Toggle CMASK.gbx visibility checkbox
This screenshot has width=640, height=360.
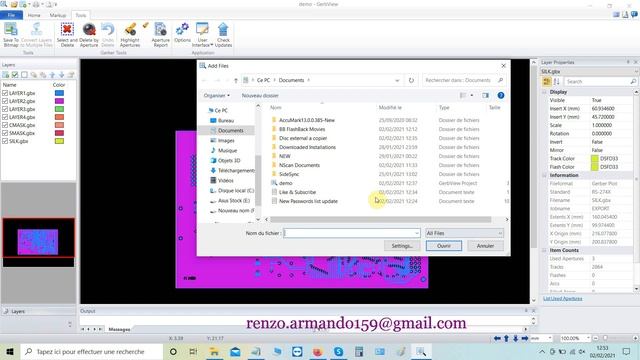point(5,125)
